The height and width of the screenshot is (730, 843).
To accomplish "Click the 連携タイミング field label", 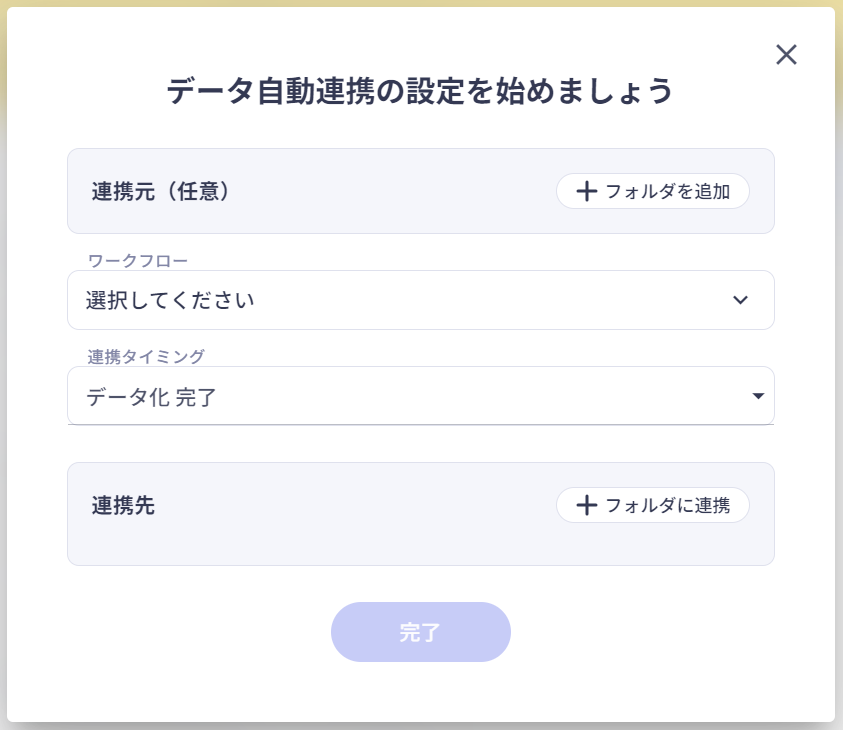I will point(146,357).
